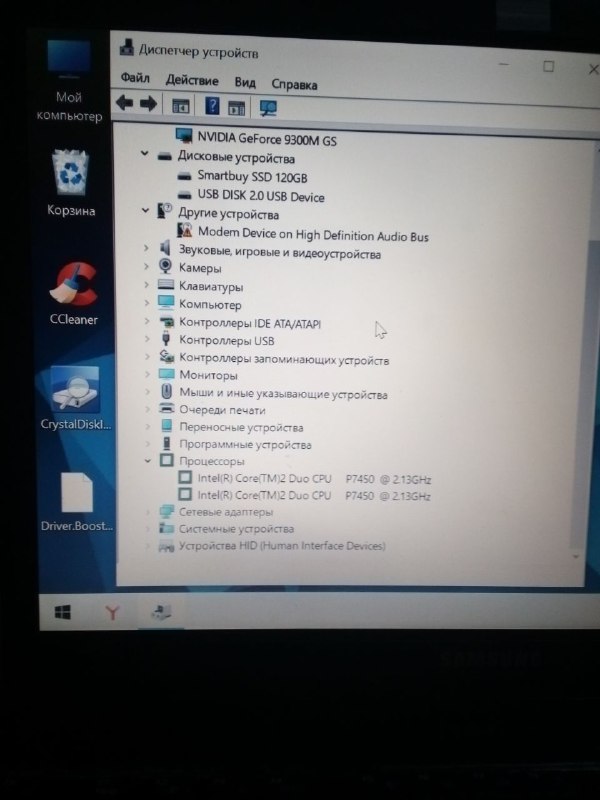The image size is (600, 800).
Task: Select the NVIDIA GeForce 9300M GS adapter
Action: coord(266,140)
